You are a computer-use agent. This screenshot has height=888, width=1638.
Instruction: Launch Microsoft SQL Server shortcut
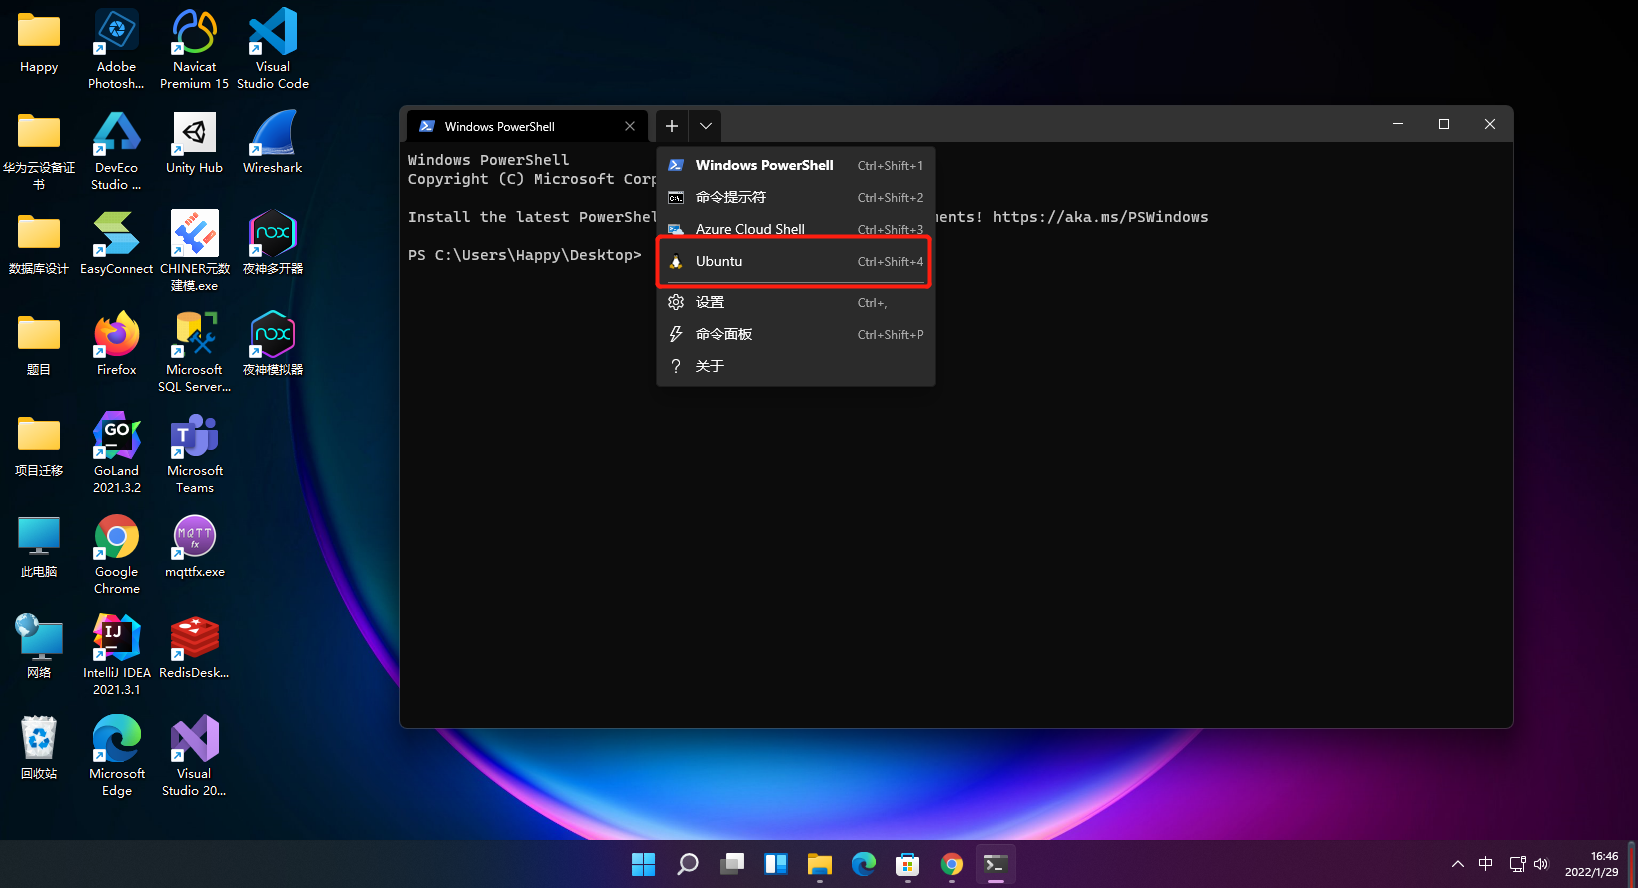pyautogui.click(x=194, y=352)
